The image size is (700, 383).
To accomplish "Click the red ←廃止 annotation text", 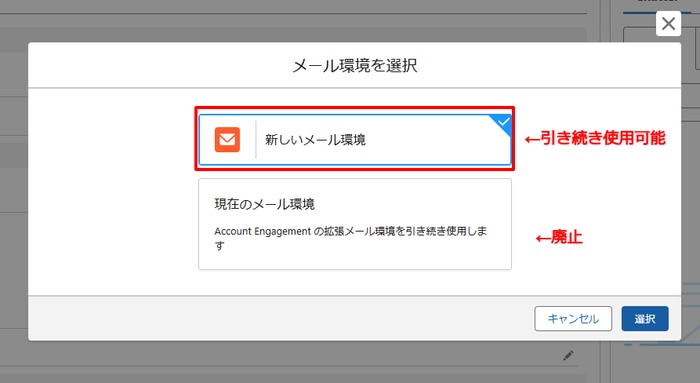I will [x=559, y=237].
